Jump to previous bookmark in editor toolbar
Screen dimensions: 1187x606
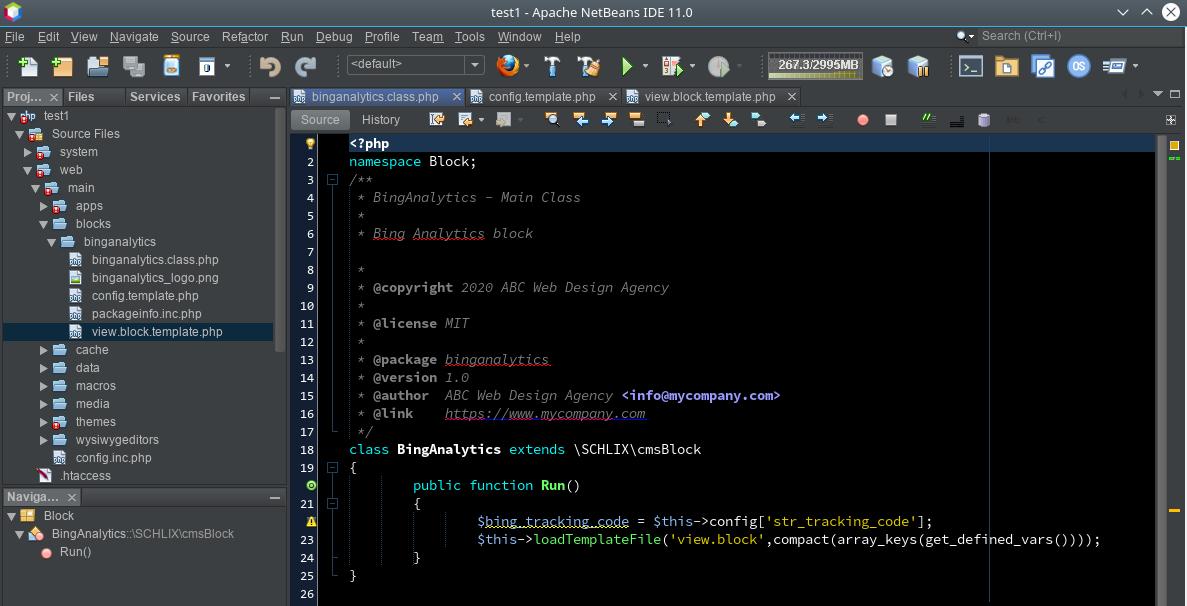point(702,120)
